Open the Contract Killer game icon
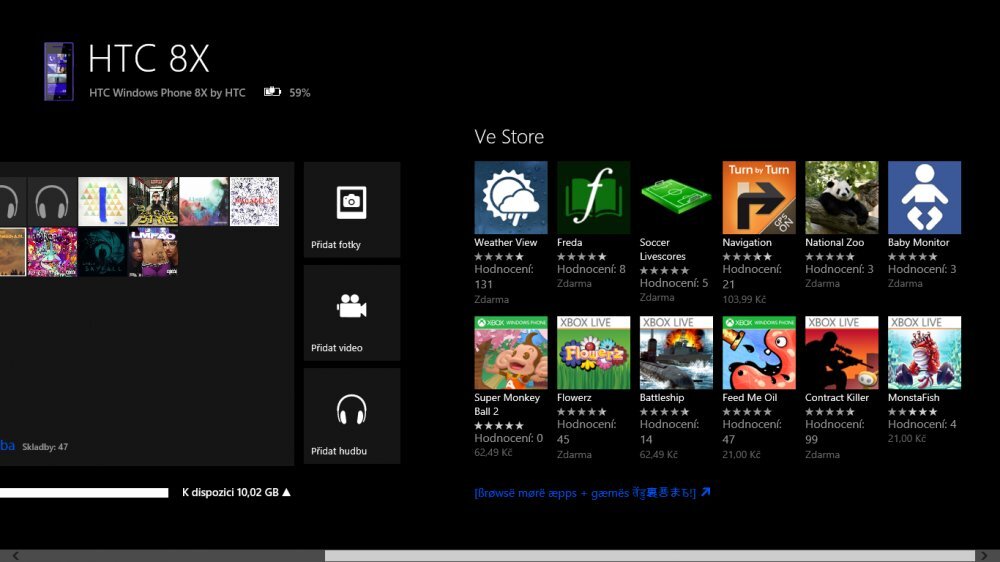Image resolution: width=1000 pixels, height=562 pixels. click(x=841, y=353)
